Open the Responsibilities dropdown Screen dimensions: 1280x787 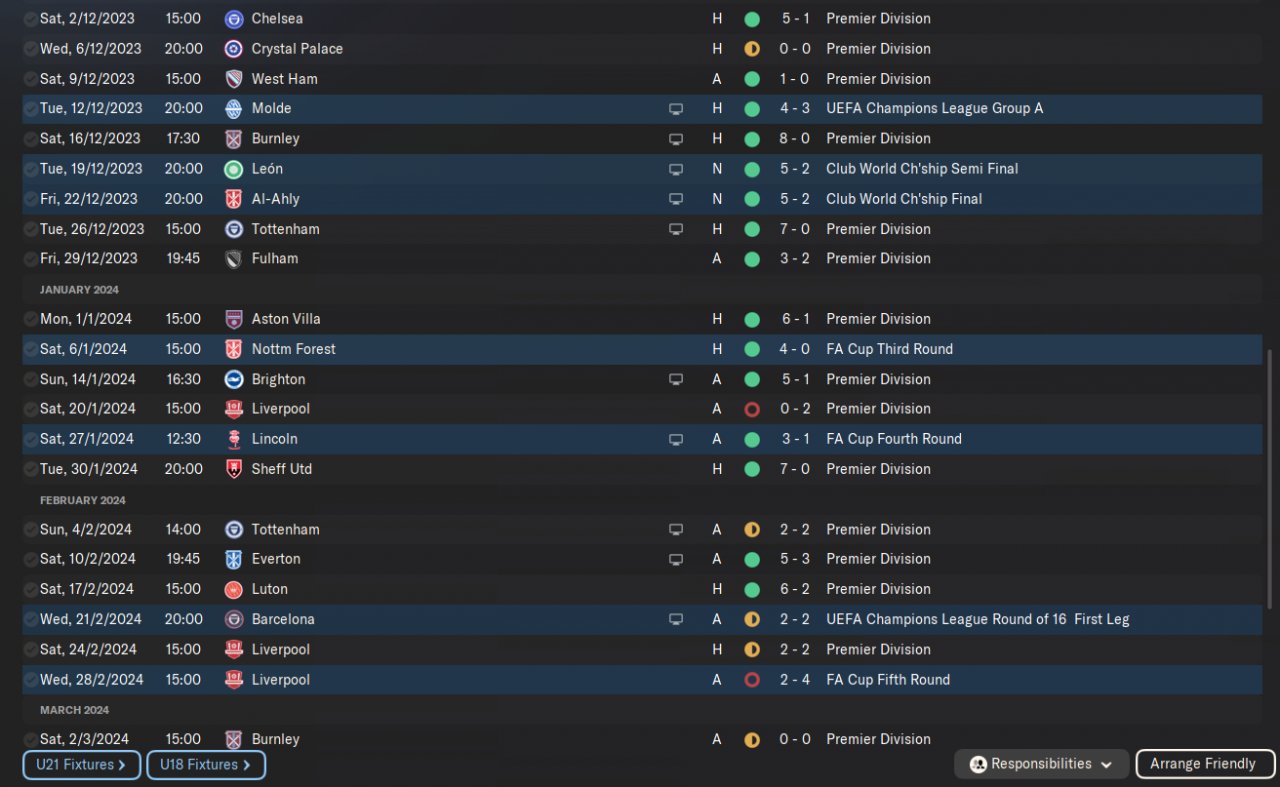[1041, 765]
